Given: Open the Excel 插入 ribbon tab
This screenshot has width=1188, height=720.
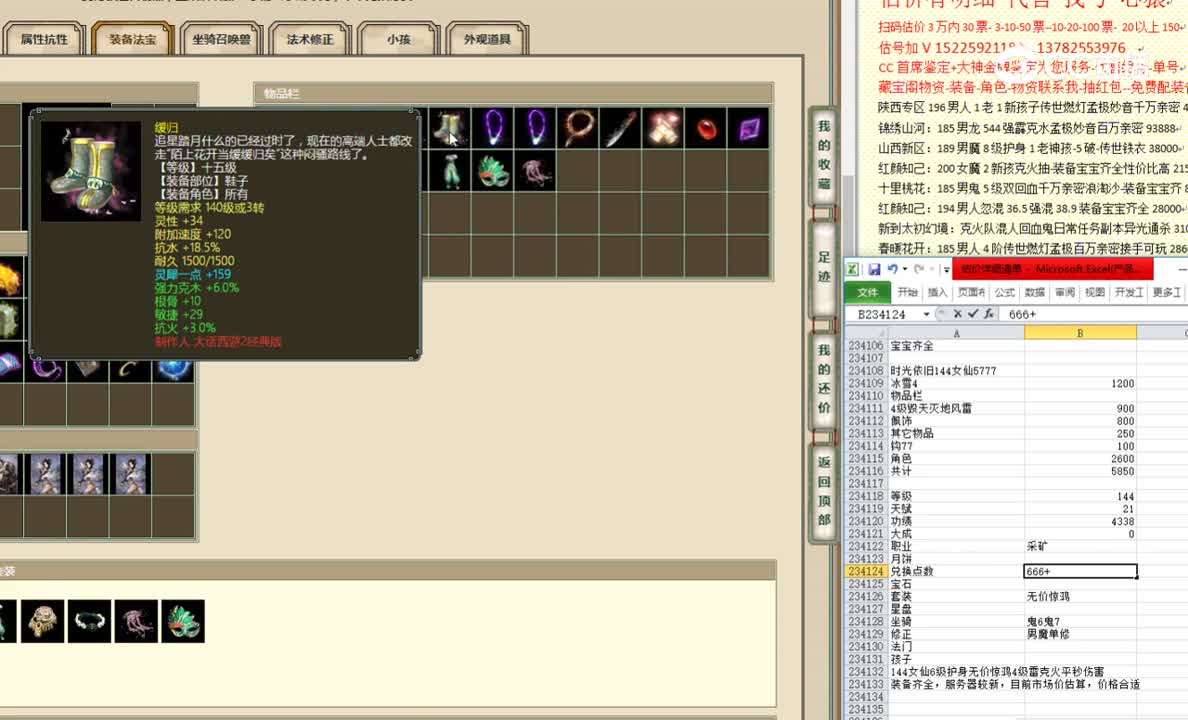Looking at the screenshot, I should 937,293.
